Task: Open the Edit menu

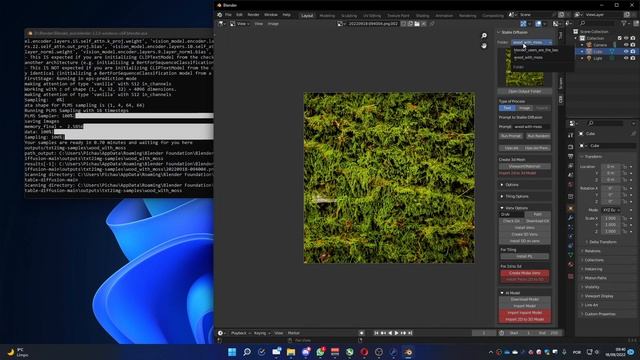Action: pos(239,15)
